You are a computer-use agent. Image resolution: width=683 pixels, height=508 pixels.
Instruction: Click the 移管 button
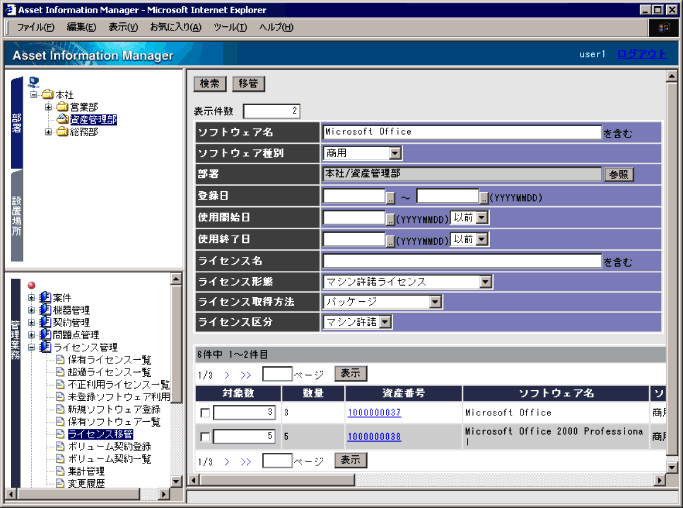coord(248,84)
